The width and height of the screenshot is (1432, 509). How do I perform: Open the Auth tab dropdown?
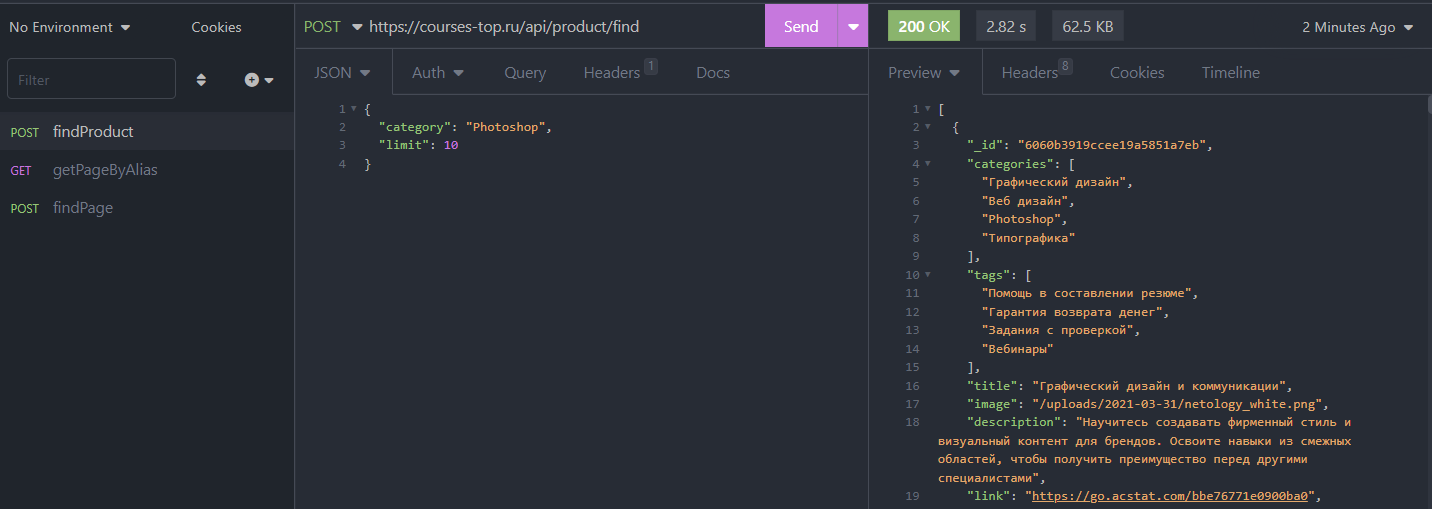pyautogui.click(x=438, y=73)
